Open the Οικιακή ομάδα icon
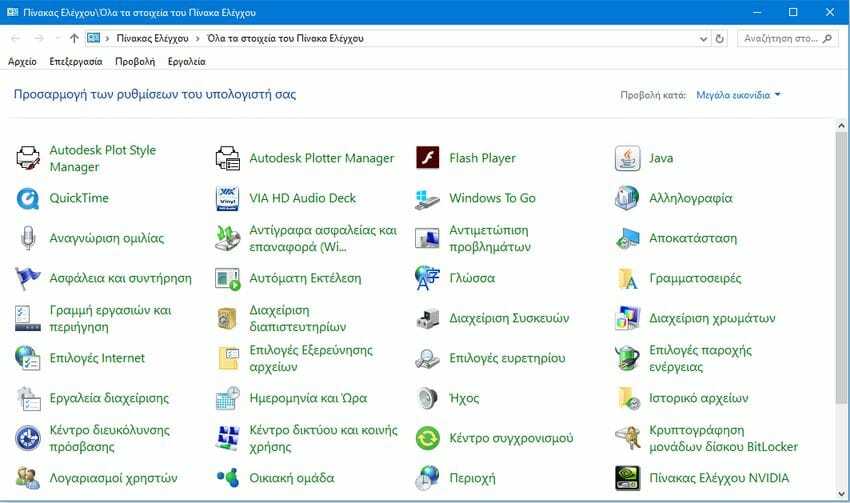Viewport: 850px width, 503px height. (x=228, y=479)
